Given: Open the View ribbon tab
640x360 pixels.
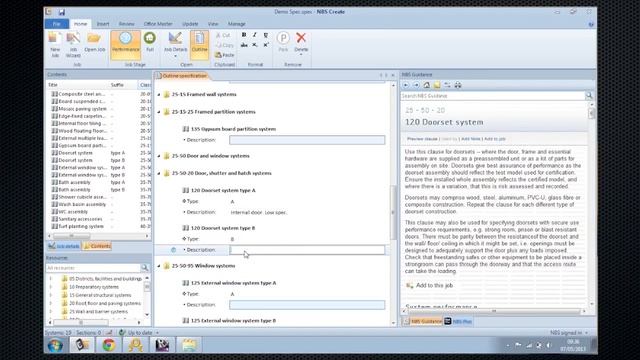Looking at the screenshot, I should (x=213, y=24).
